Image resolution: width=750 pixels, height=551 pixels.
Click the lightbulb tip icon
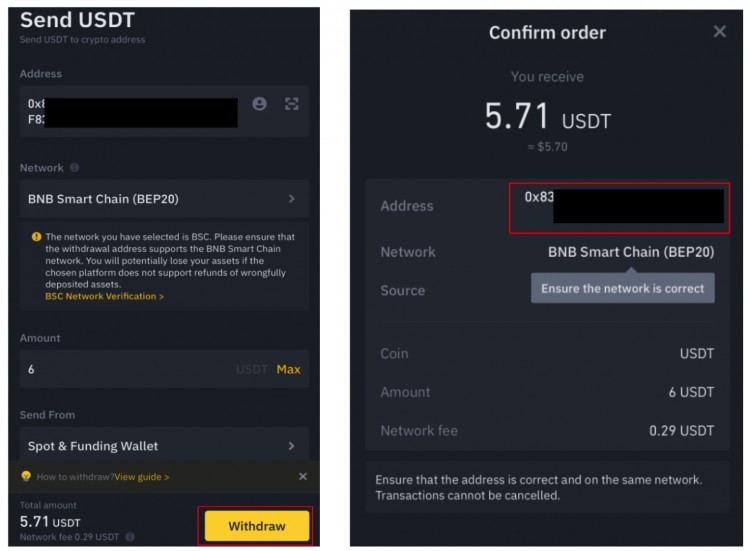click(x=26, y=476)
